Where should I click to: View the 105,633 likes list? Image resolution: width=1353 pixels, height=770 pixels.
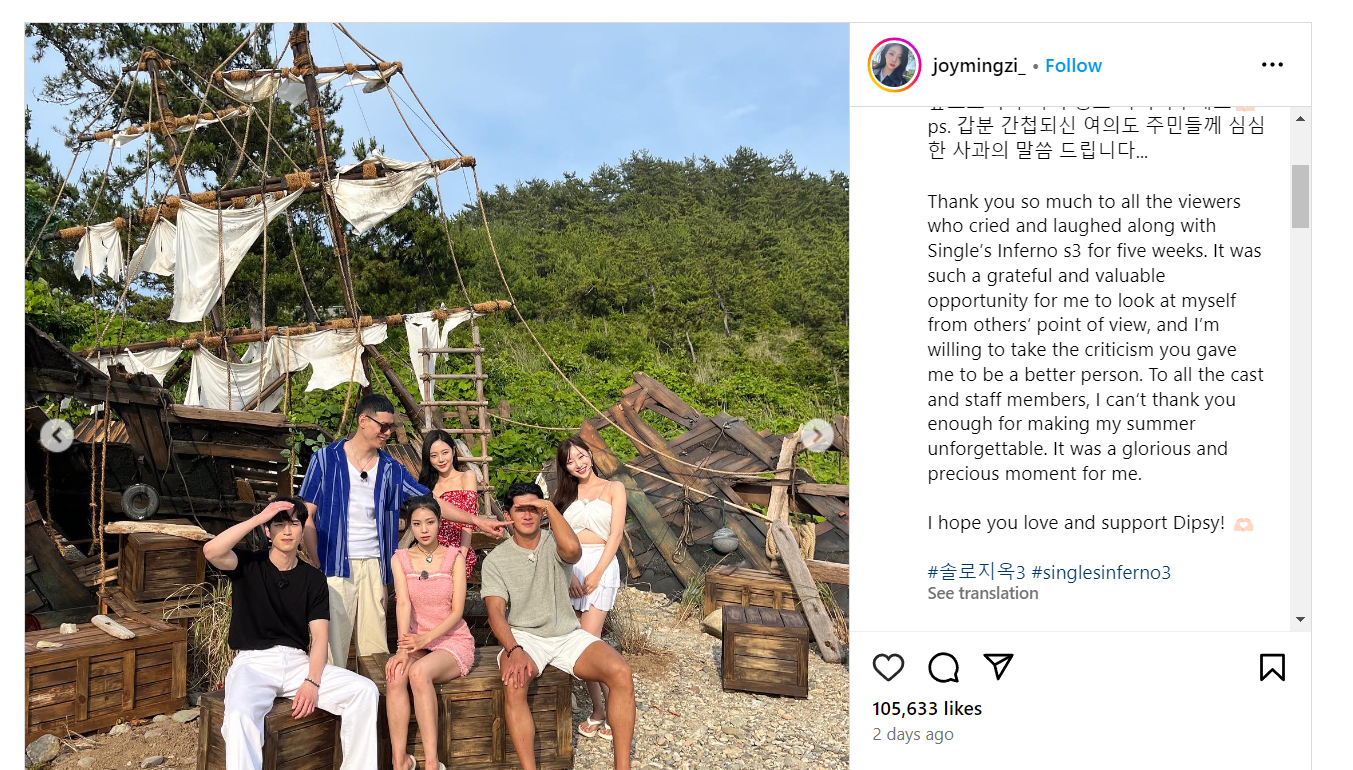pyautogui.click(x=927, y=708)
